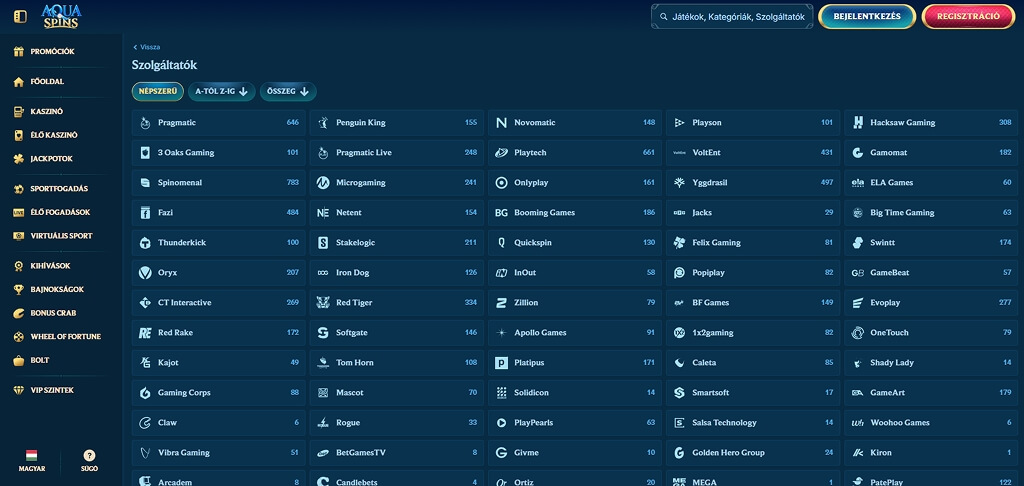Click the Hacksaw Gaming logo icon
The image size is (1024, 486).
[858, 123]
